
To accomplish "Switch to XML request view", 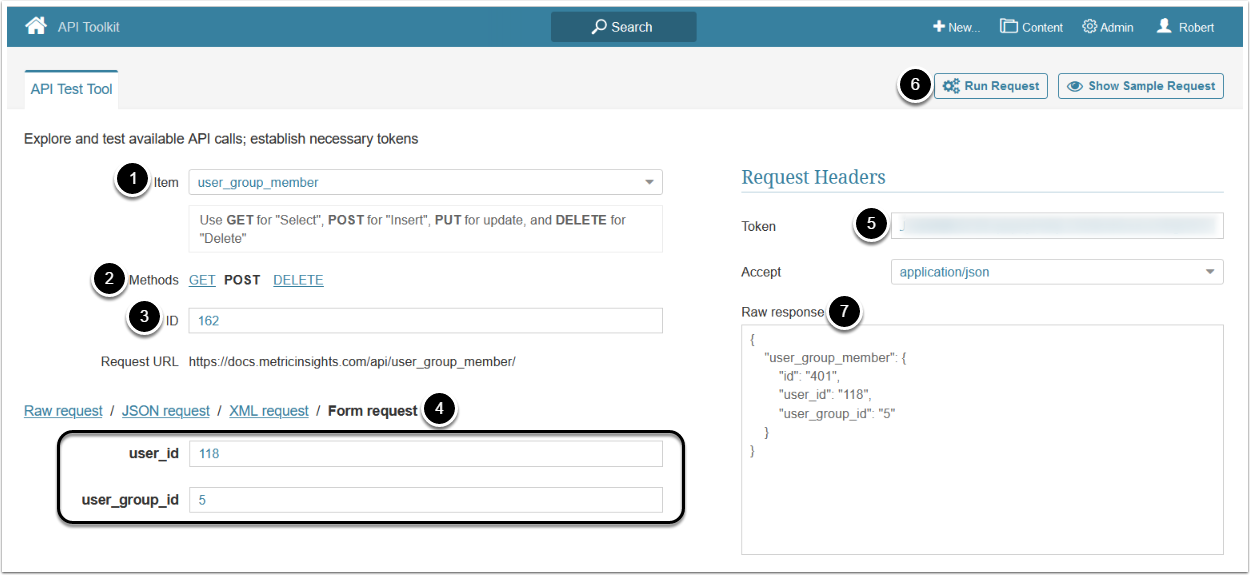I will coord(269,411).
